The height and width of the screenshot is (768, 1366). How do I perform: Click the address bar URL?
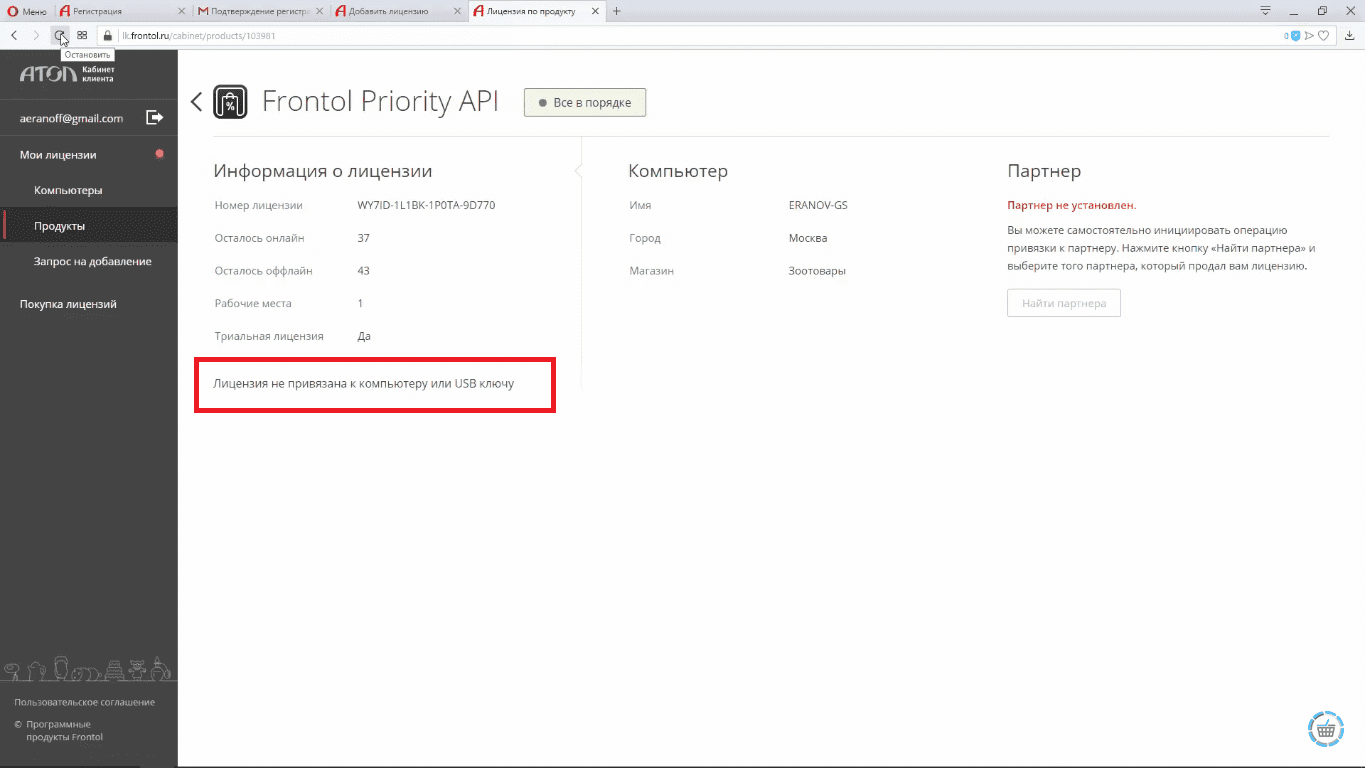(x=199, y=35)
